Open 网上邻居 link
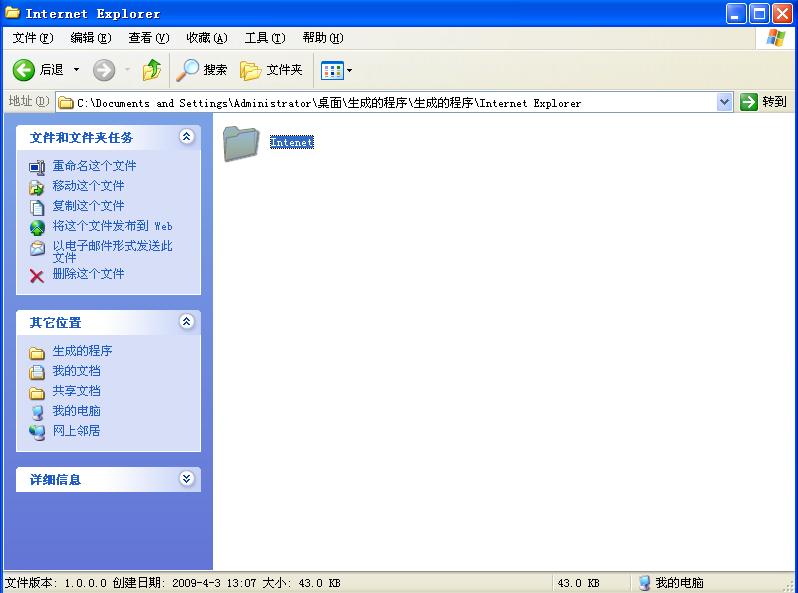 point(76,430)
